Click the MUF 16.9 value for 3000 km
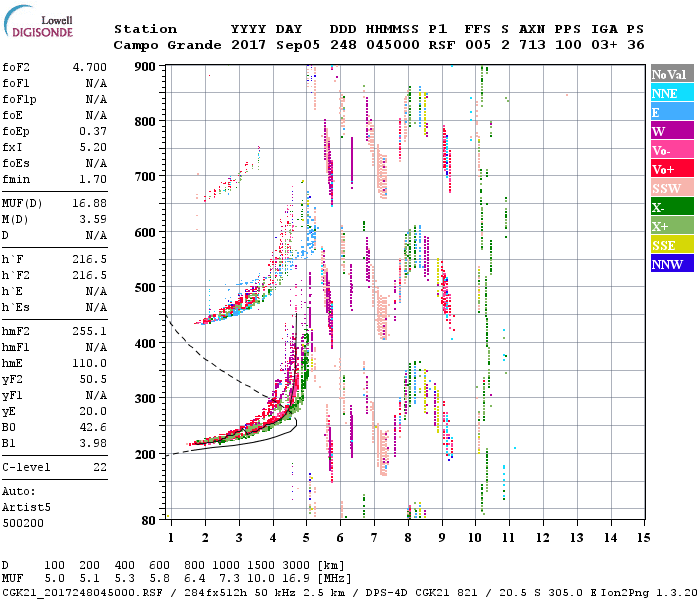Screen dimensions: 700x600 coord(296,579)
